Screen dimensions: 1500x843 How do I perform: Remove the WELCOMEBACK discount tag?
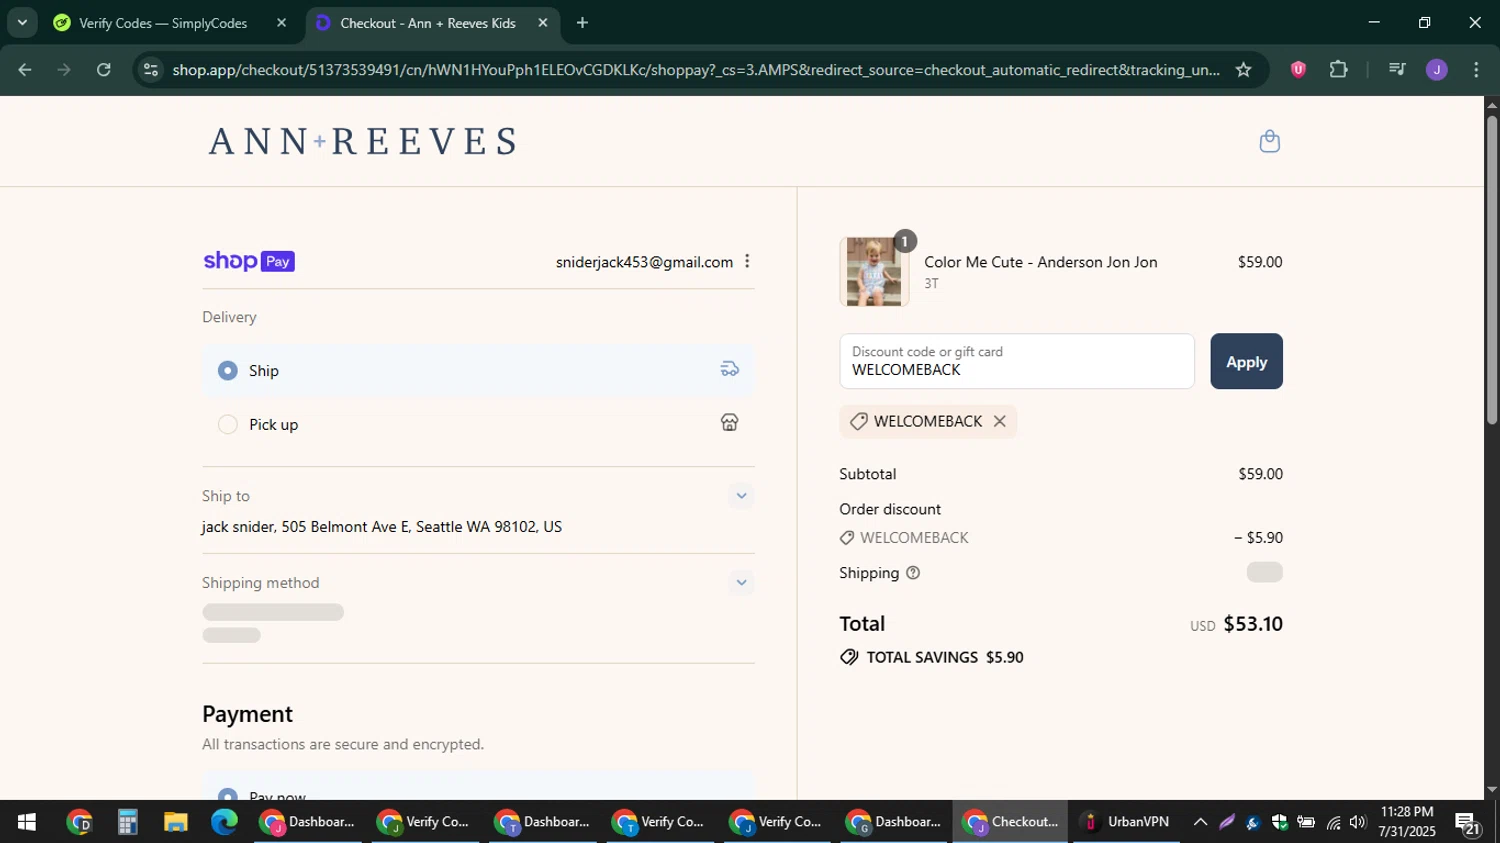(999, 422)
